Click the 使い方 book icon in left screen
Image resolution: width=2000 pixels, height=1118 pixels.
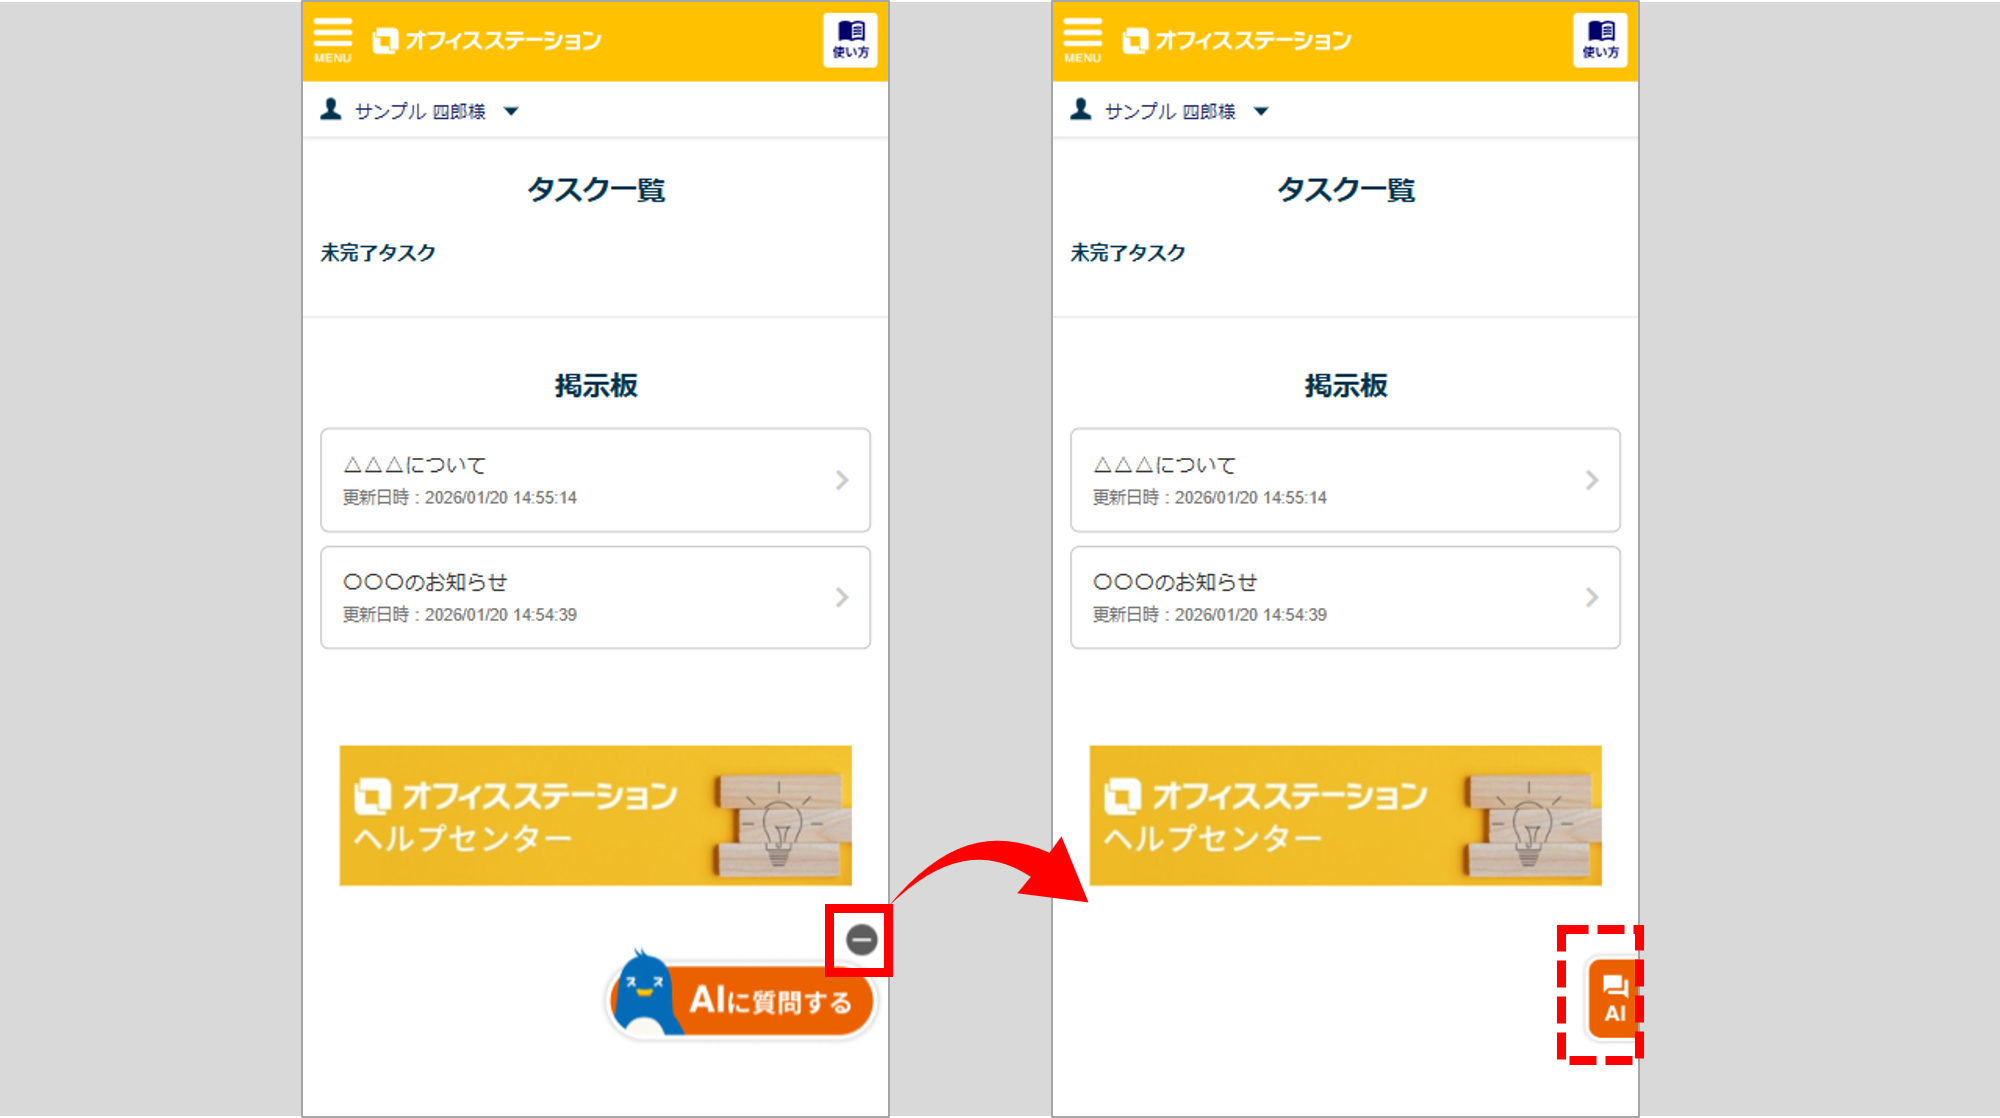click(850, 40)
